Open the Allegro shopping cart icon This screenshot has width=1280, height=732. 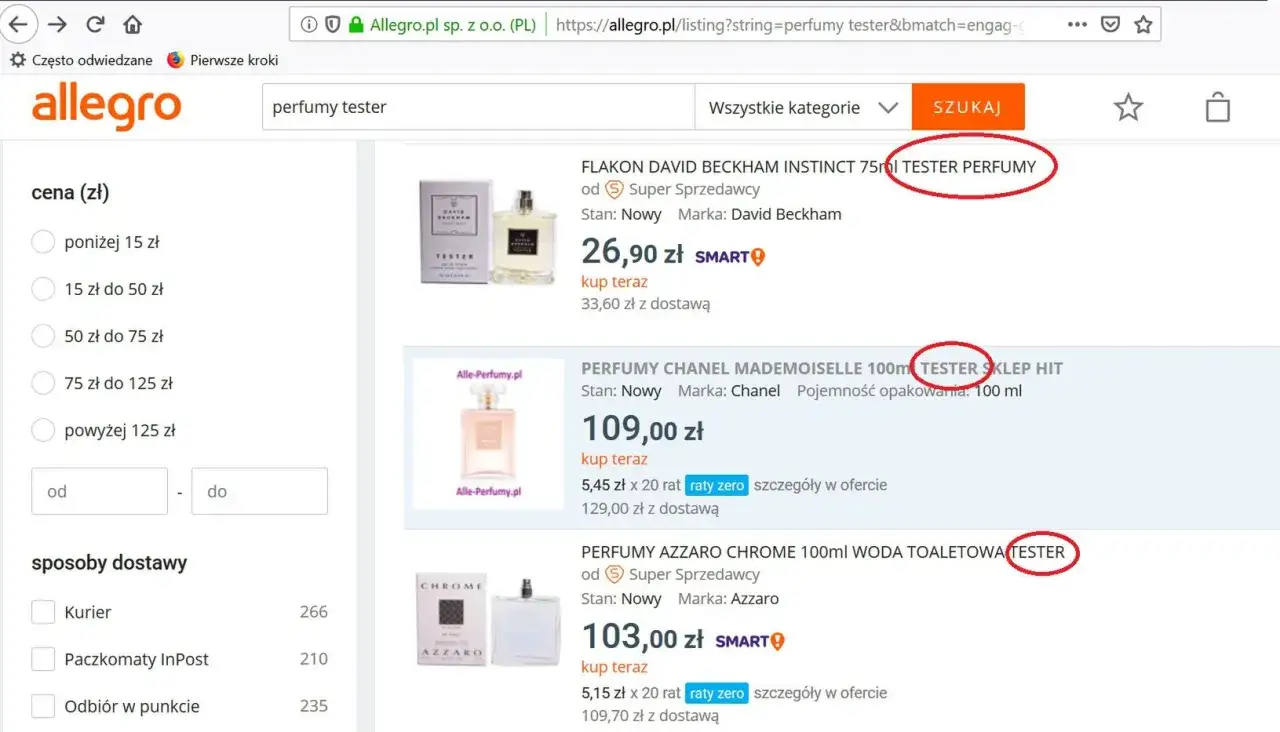tap(1217, 106)
